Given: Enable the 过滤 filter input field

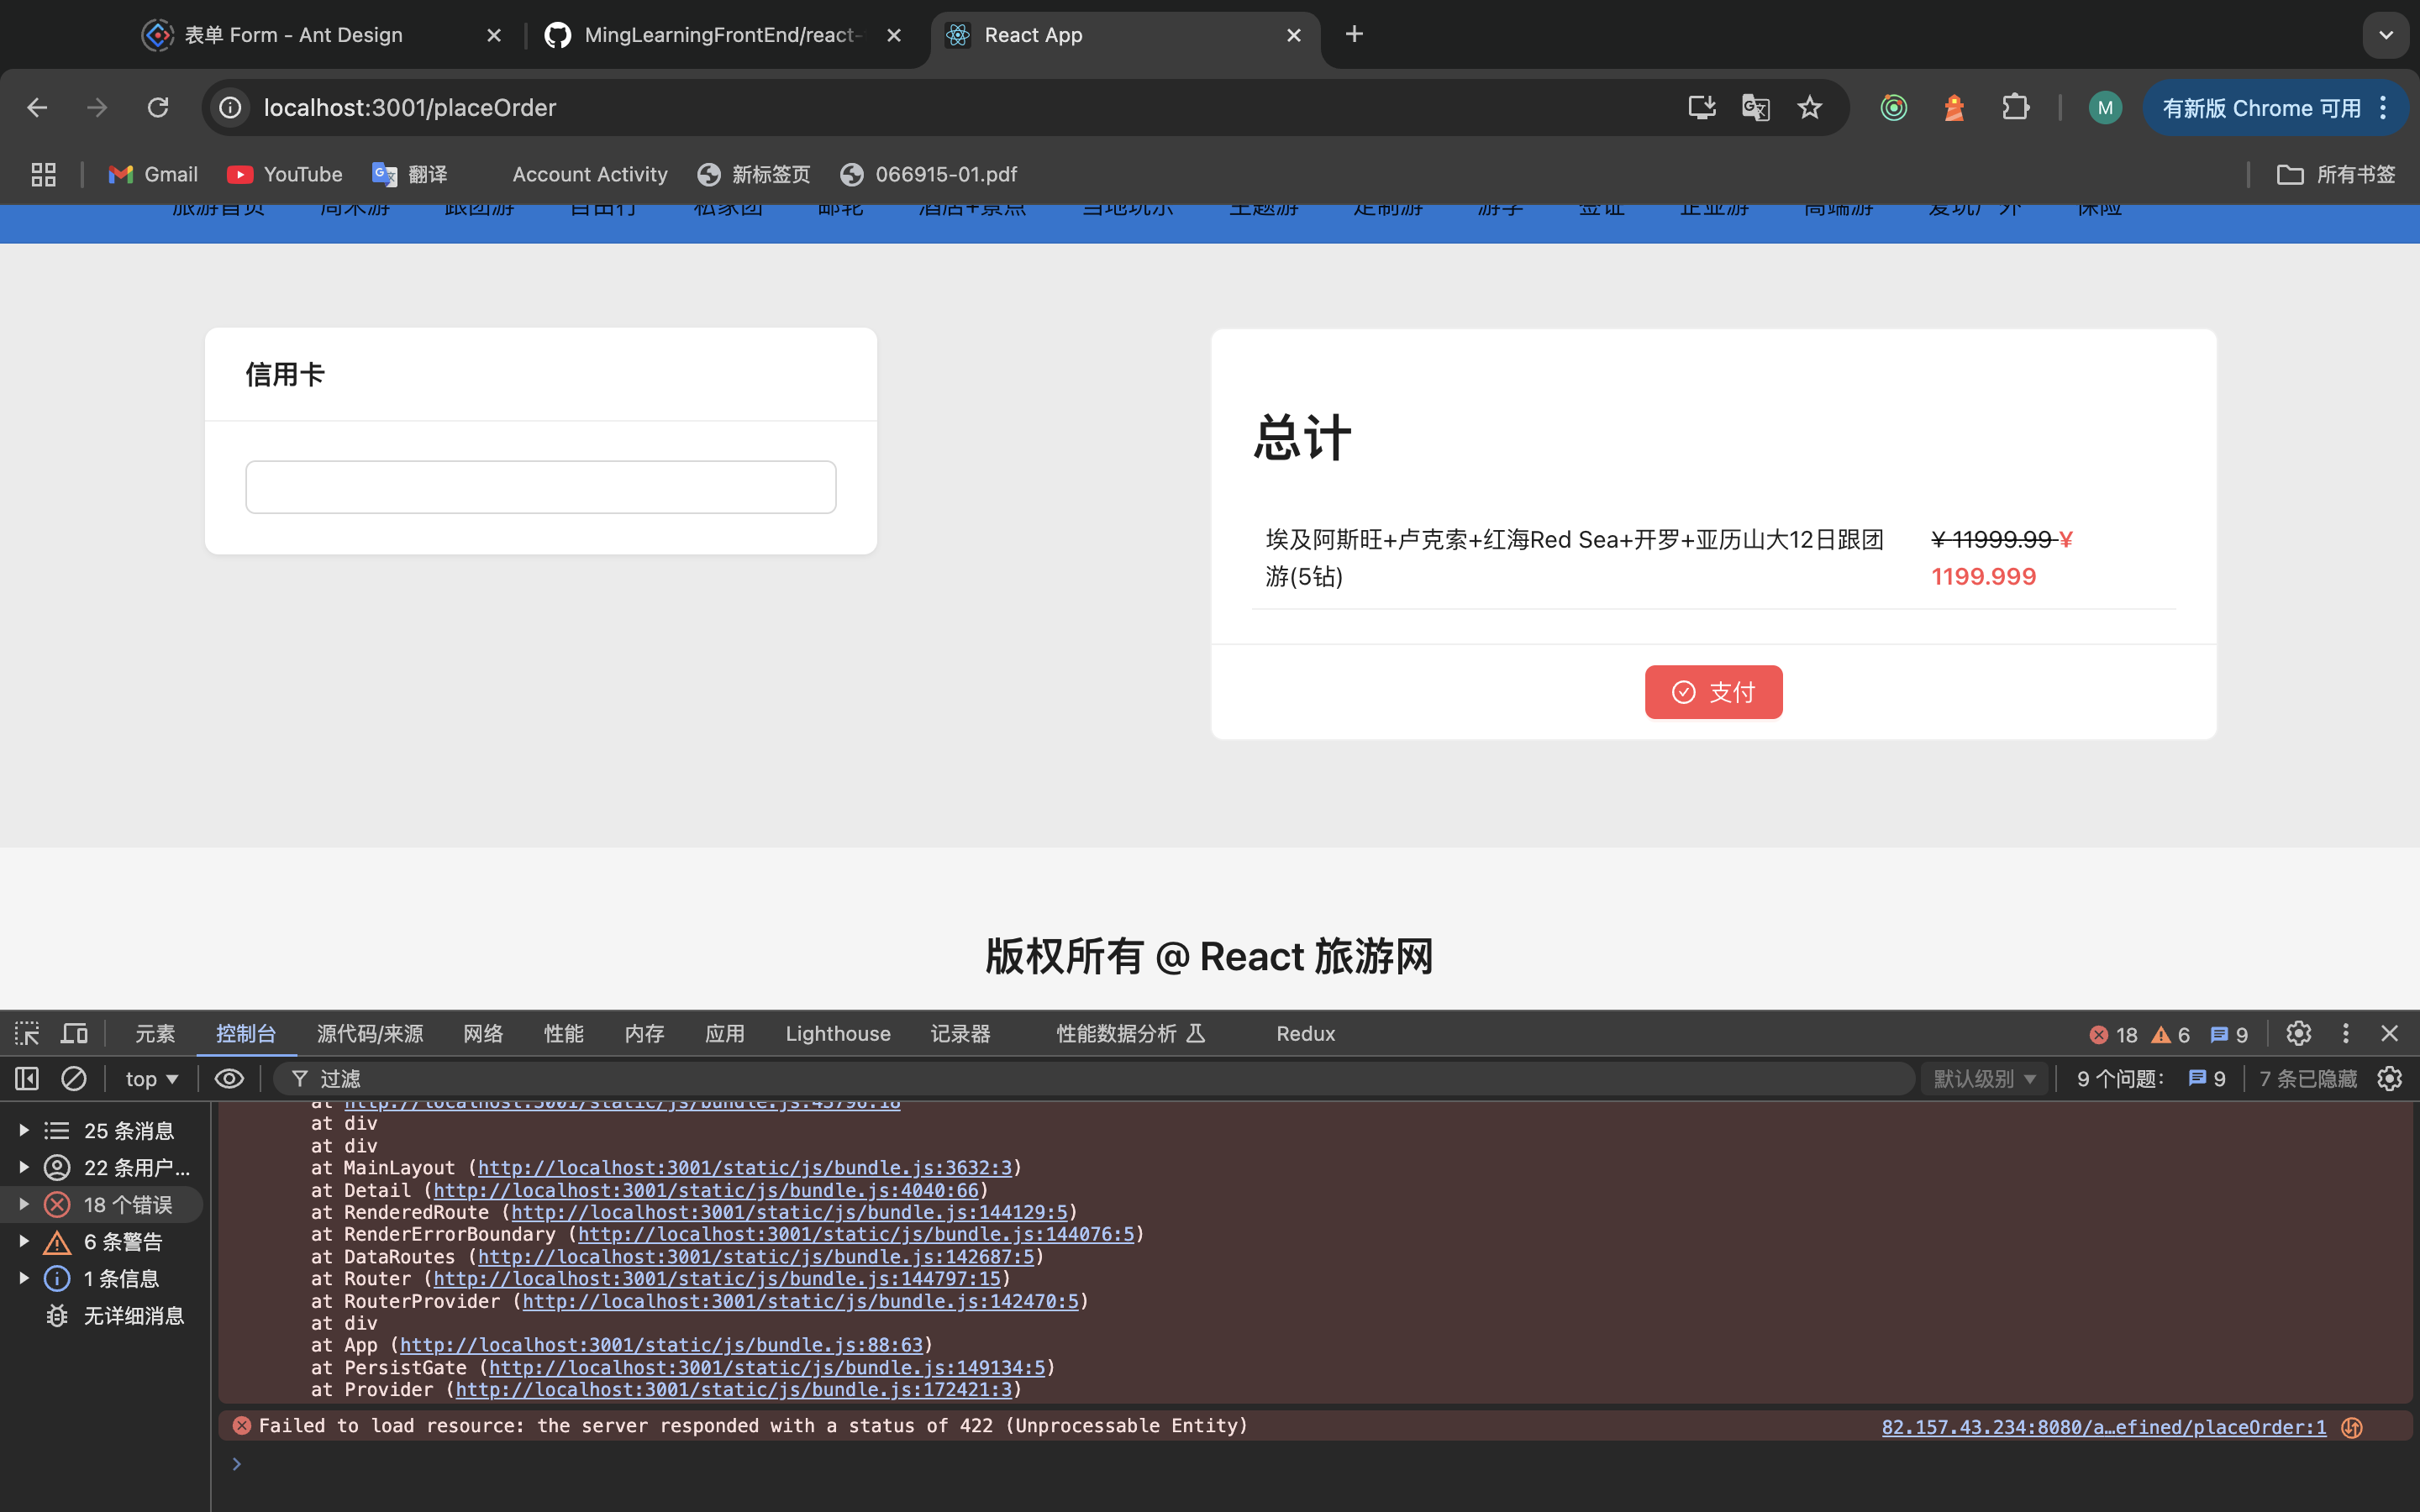Looking at the screenshot, I should (x=1097, y=1077).
